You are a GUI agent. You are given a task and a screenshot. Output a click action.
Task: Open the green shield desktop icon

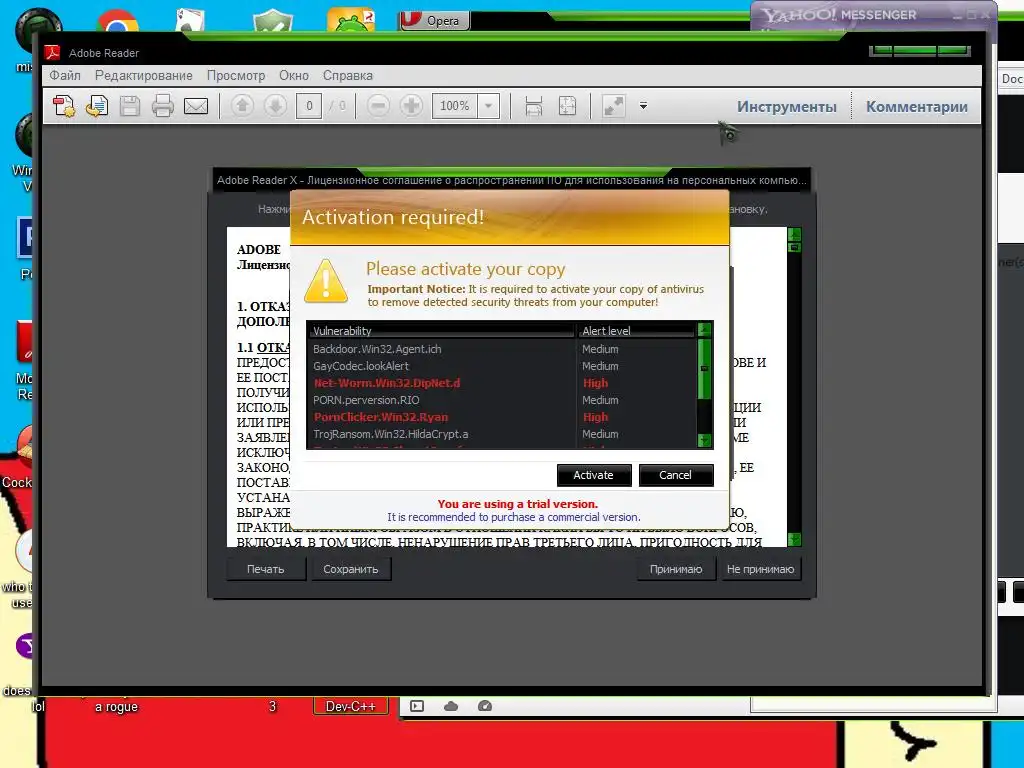click(272, 20)
